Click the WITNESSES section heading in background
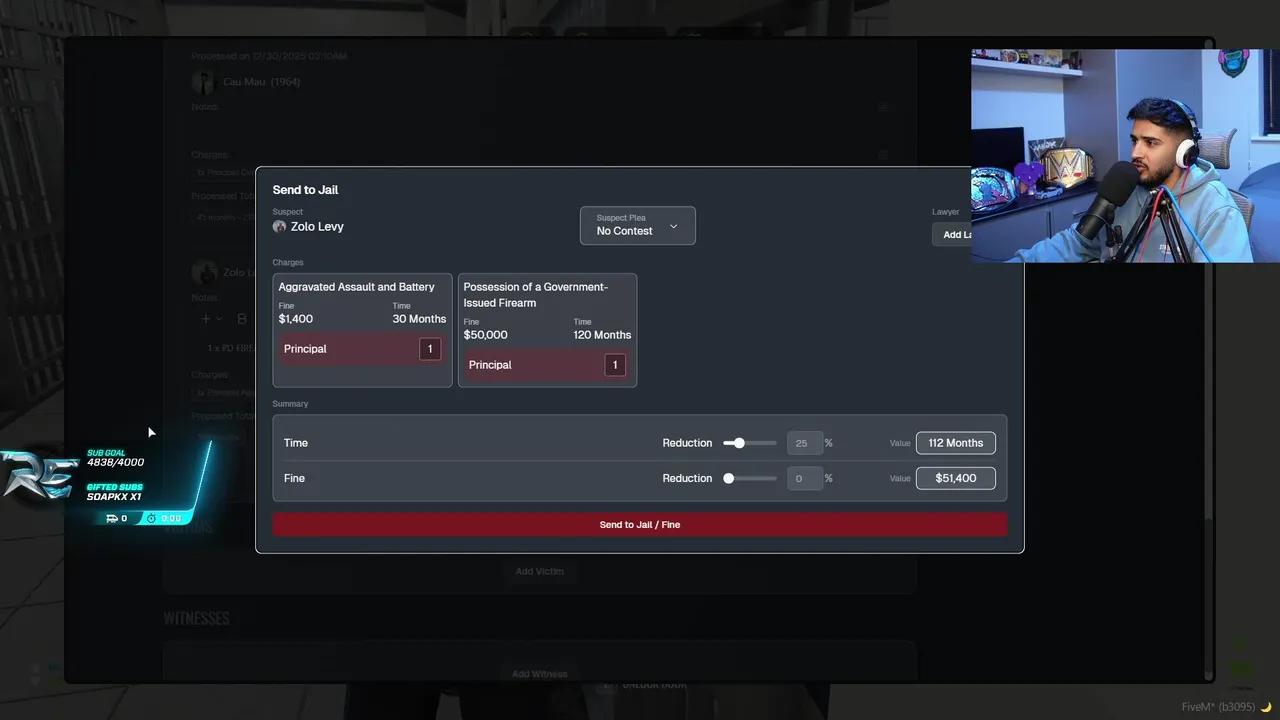The height and width of the screenshot is (720, 1280). [197, 618]
